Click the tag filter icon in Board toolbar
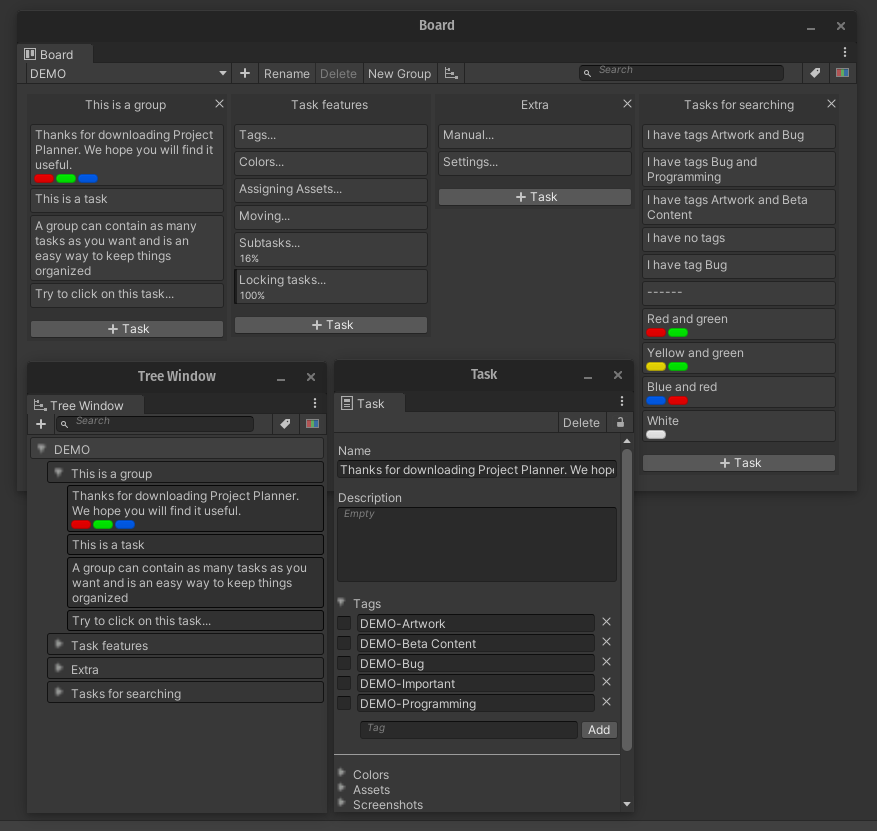The width and height of the screenshot is (877, 831). [815, 73]
